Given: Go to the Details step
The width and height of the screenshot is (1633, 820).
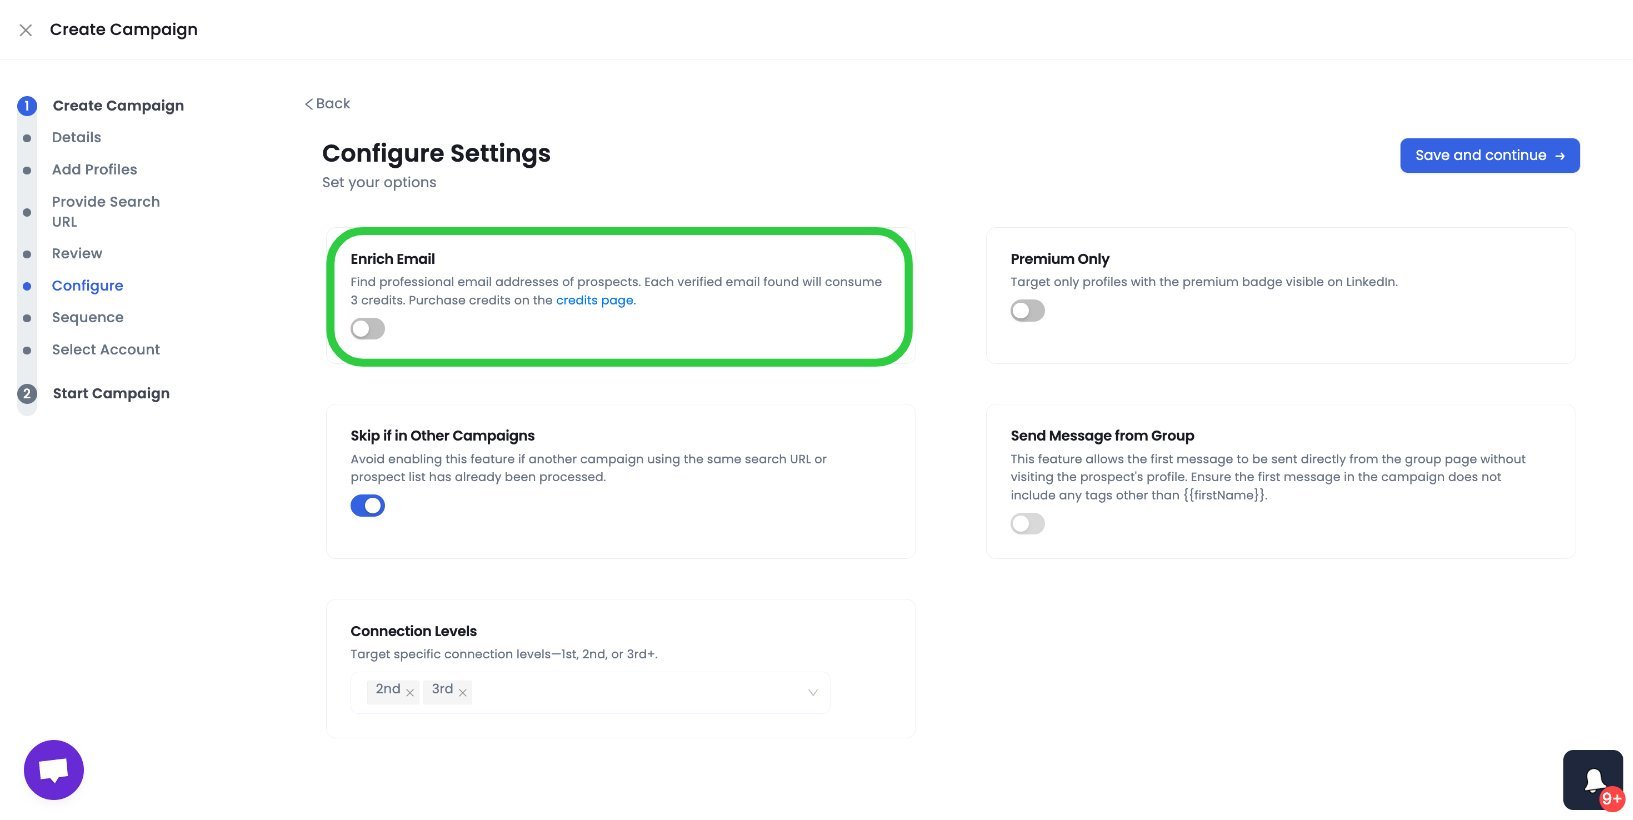Looking at the screenshot, I should click(77, 138).
